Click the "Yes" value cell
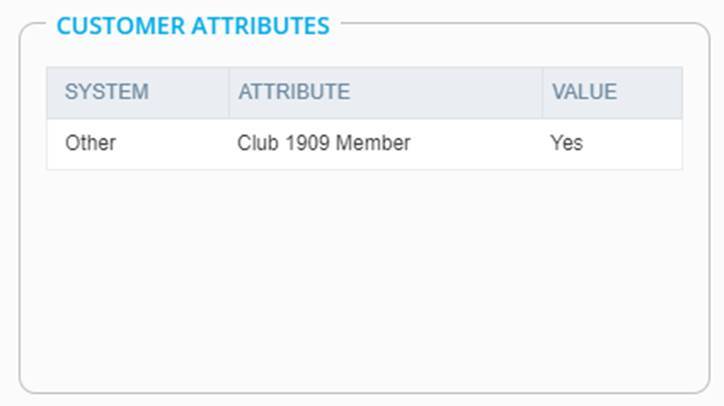 coord(566,143)
